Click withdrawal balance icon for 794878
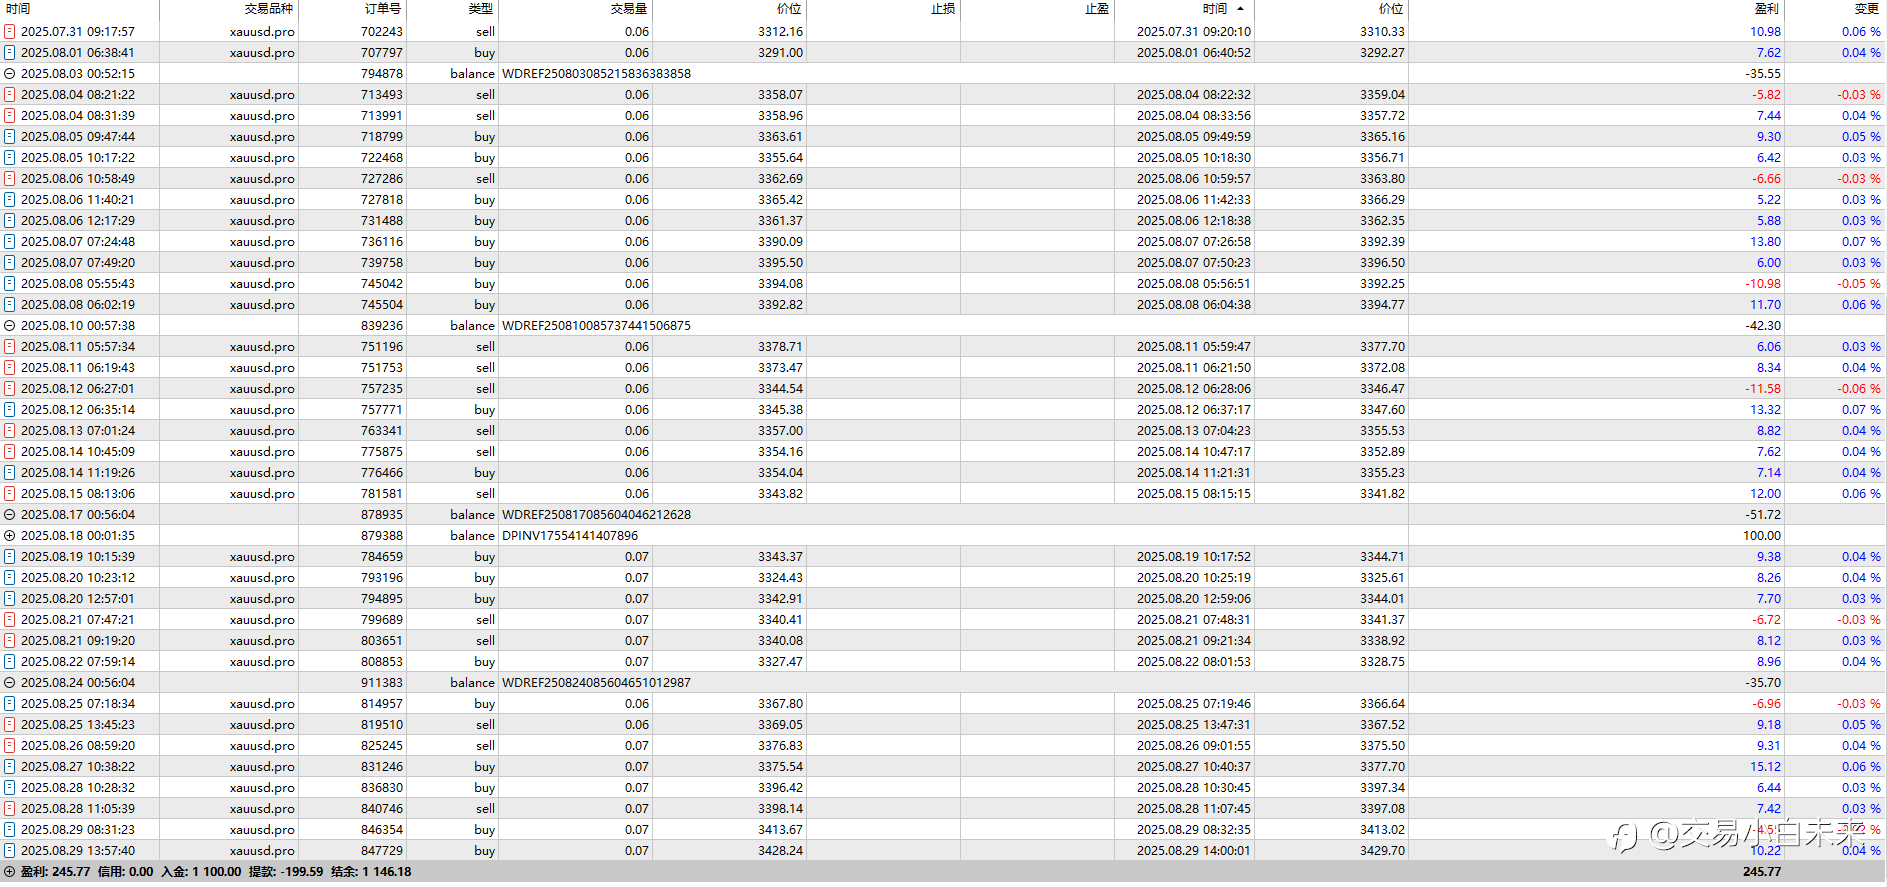Image resolution: width=1887 pixels, height=887 pixels. [x=10, y=74]
